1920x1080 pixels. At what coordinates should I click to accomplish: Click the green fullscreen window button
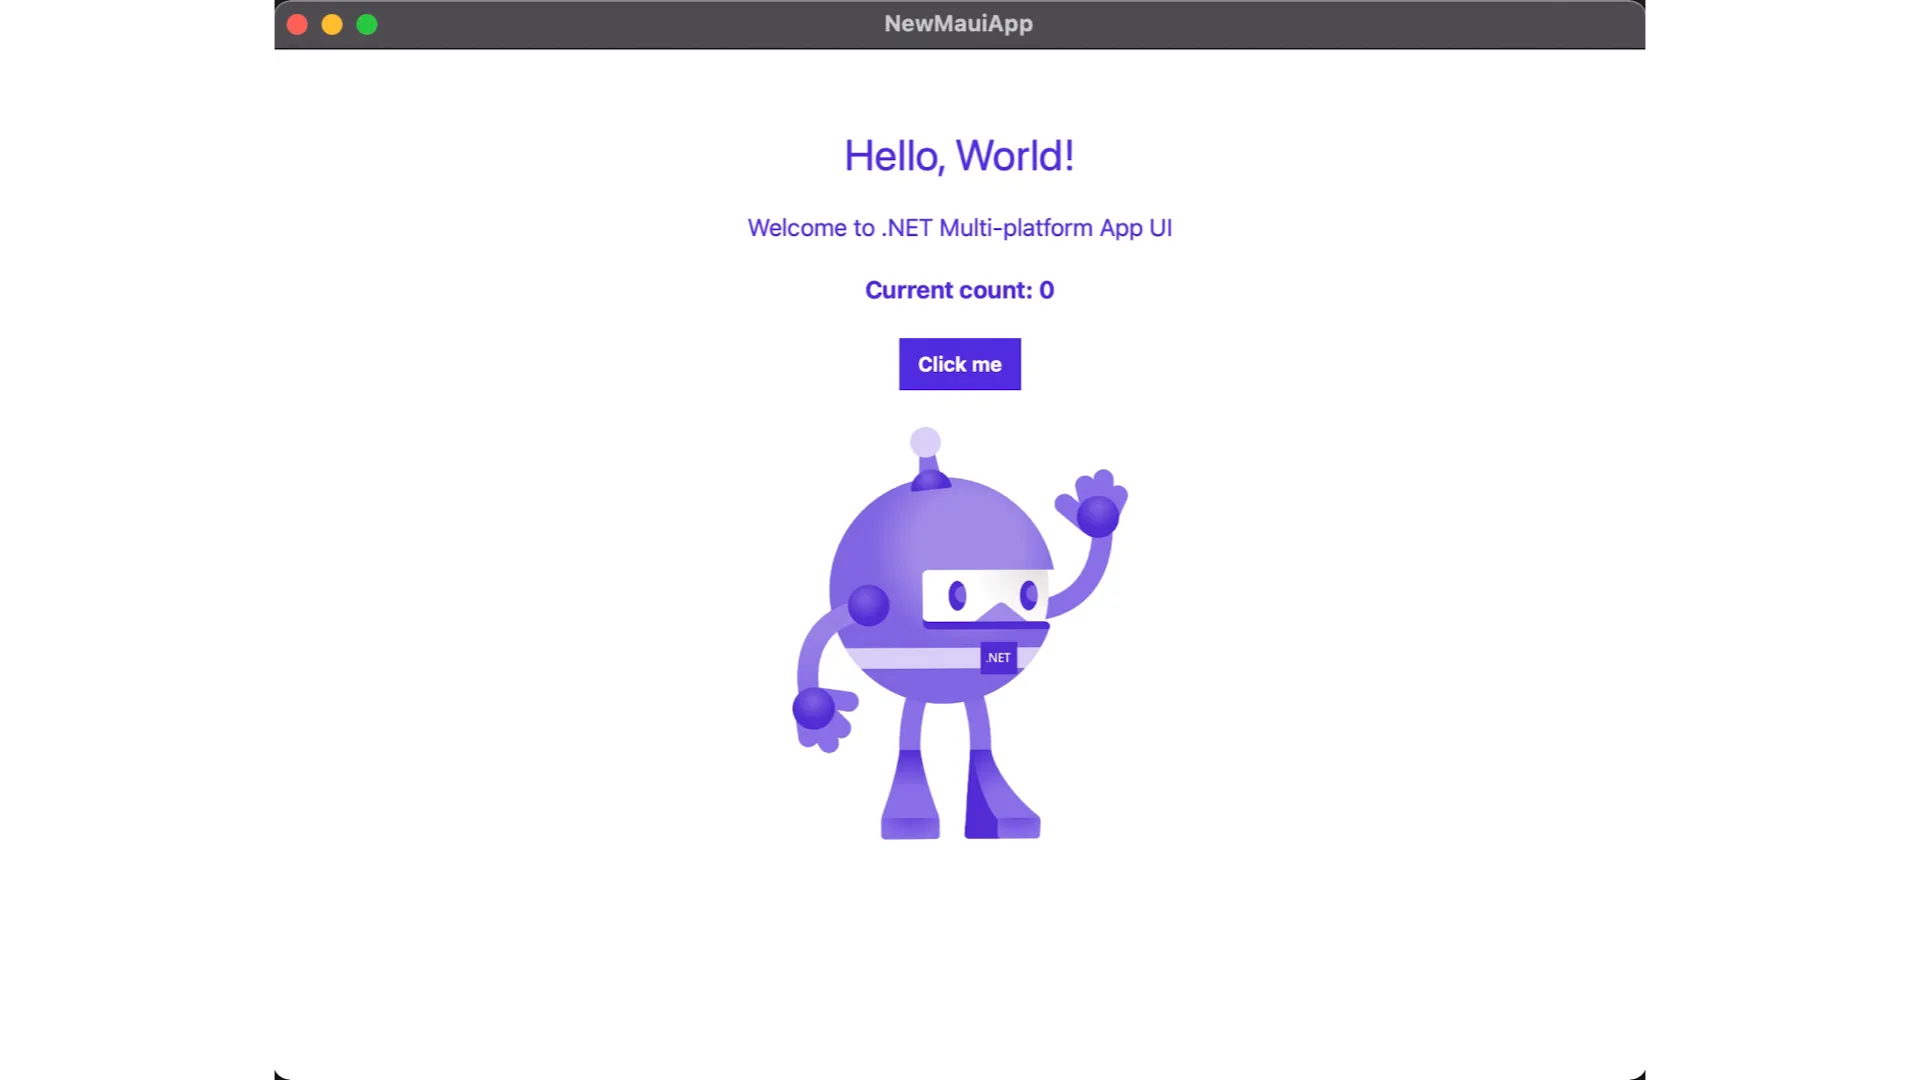click(367, 24)
